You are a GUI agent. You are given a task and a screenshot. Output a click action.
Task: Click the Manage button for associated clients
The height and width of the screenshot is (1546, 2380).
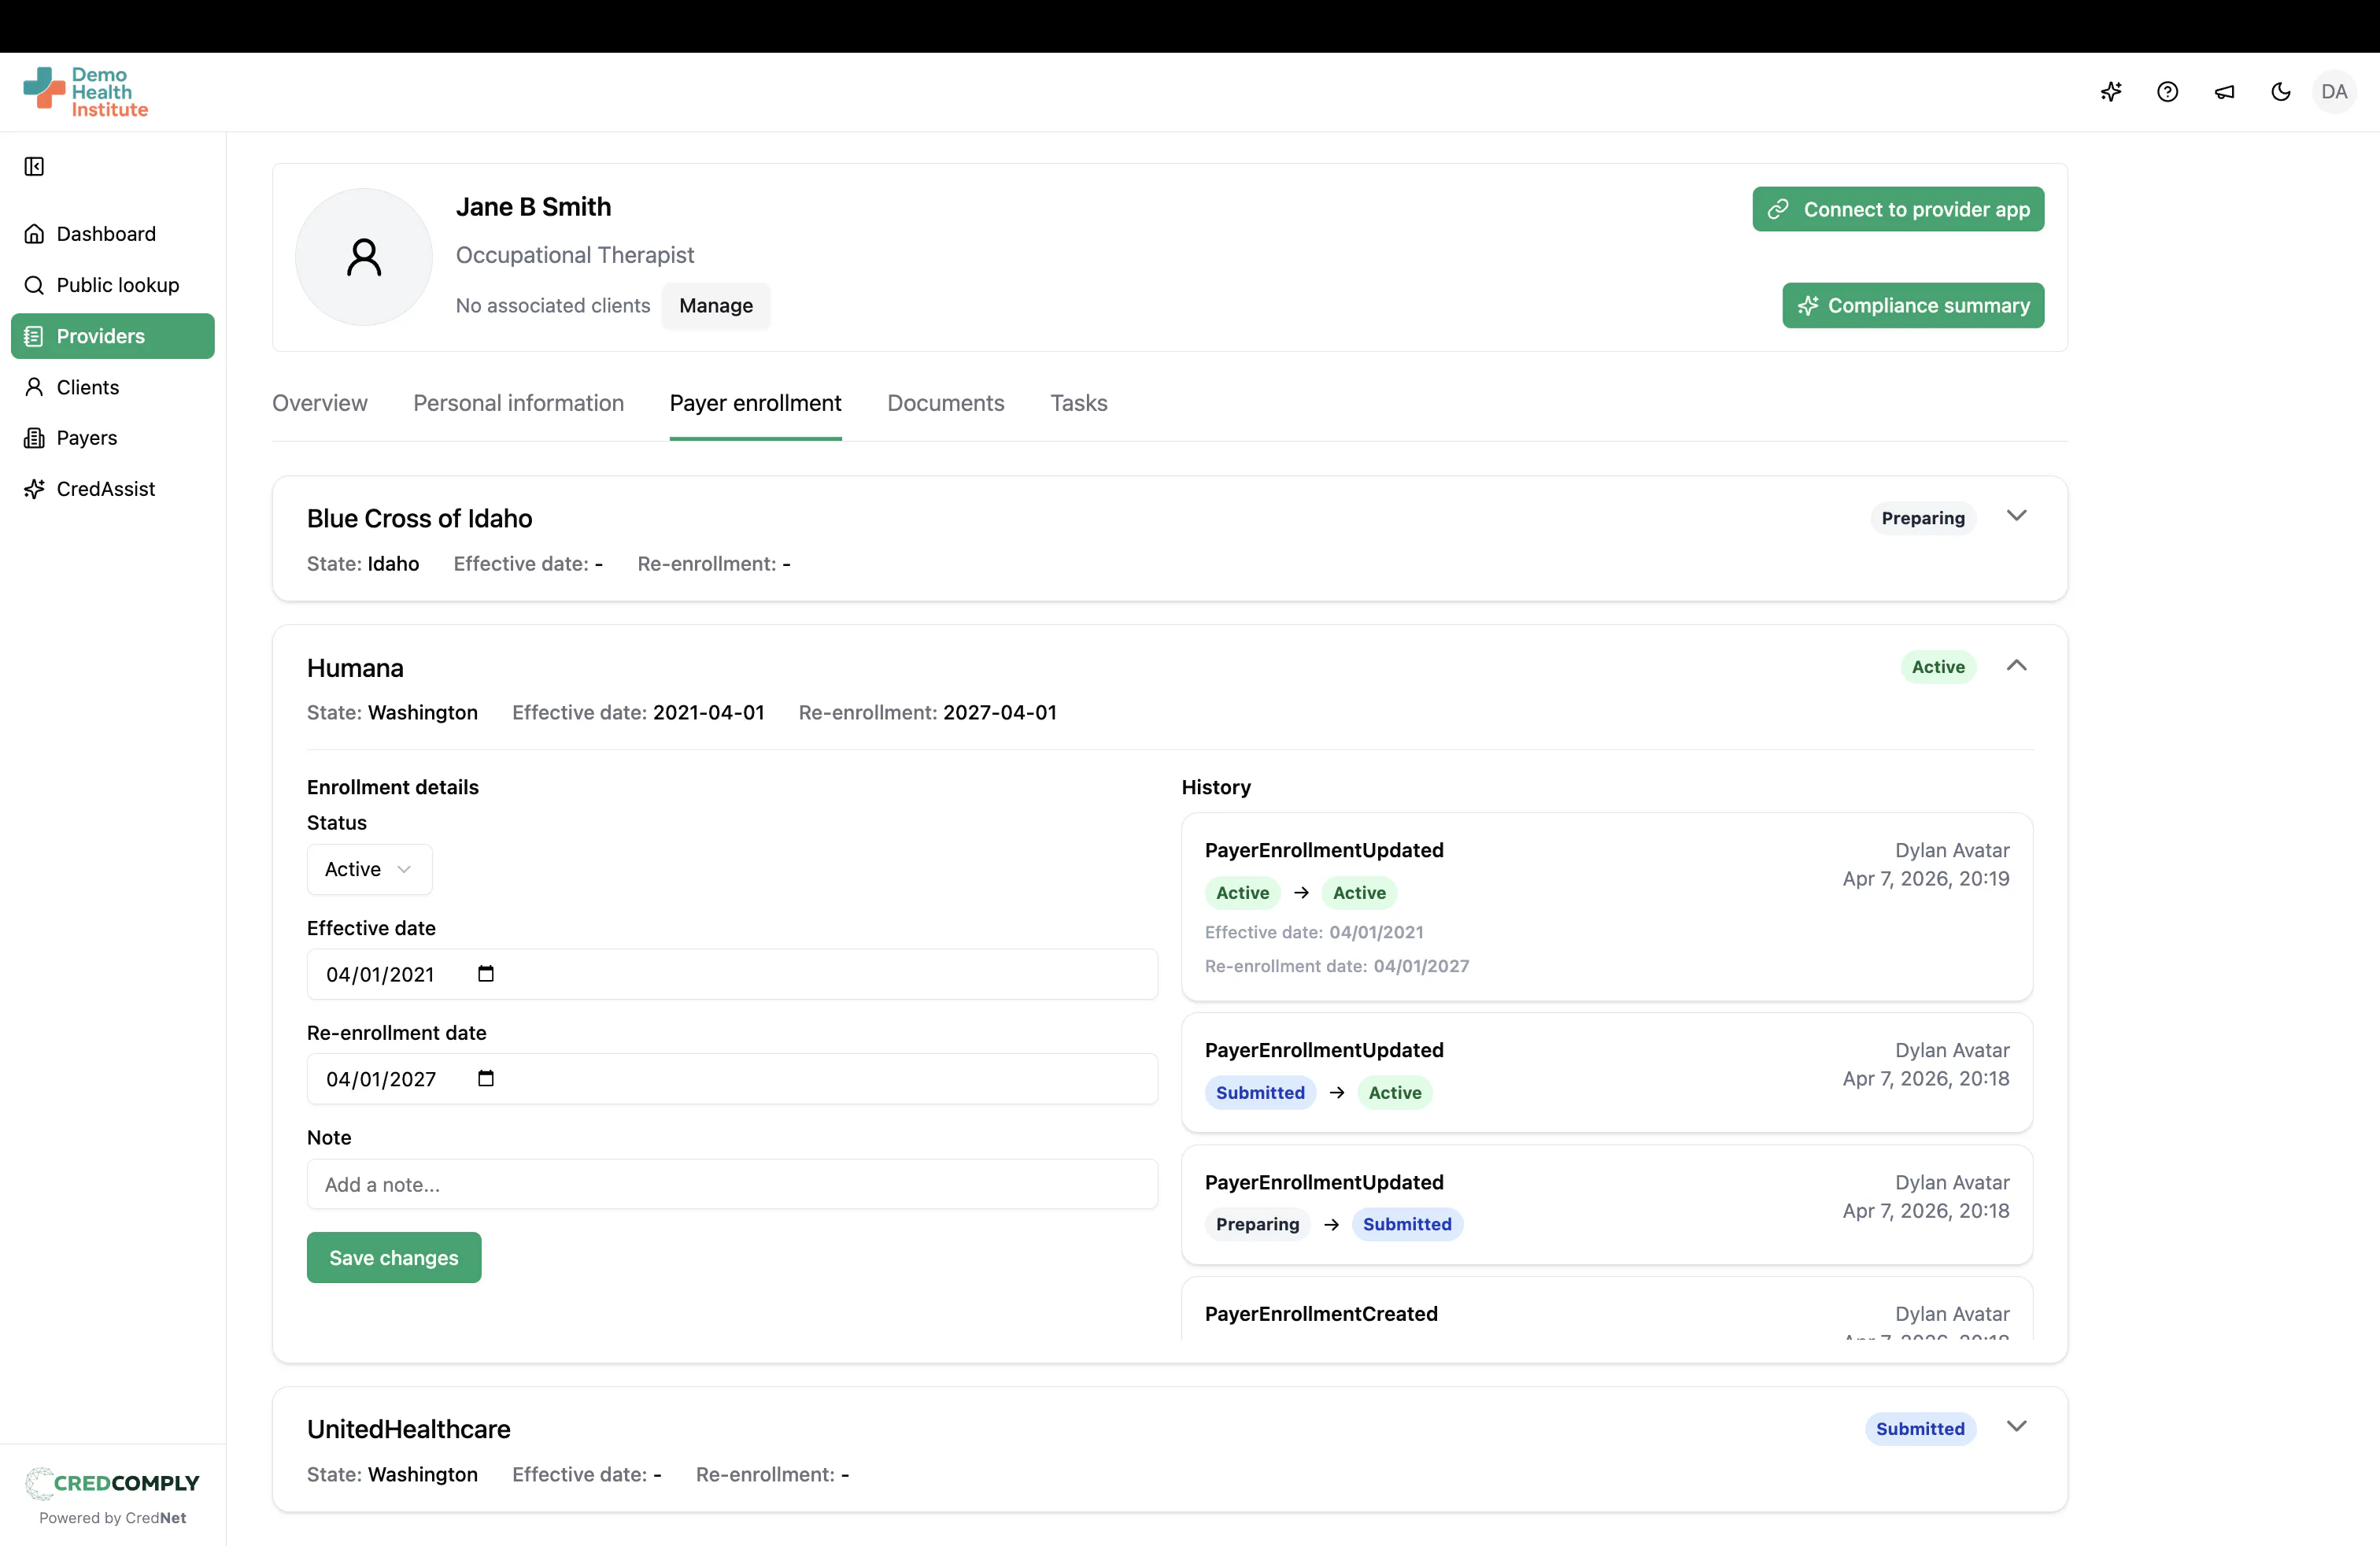coord(716,306)
